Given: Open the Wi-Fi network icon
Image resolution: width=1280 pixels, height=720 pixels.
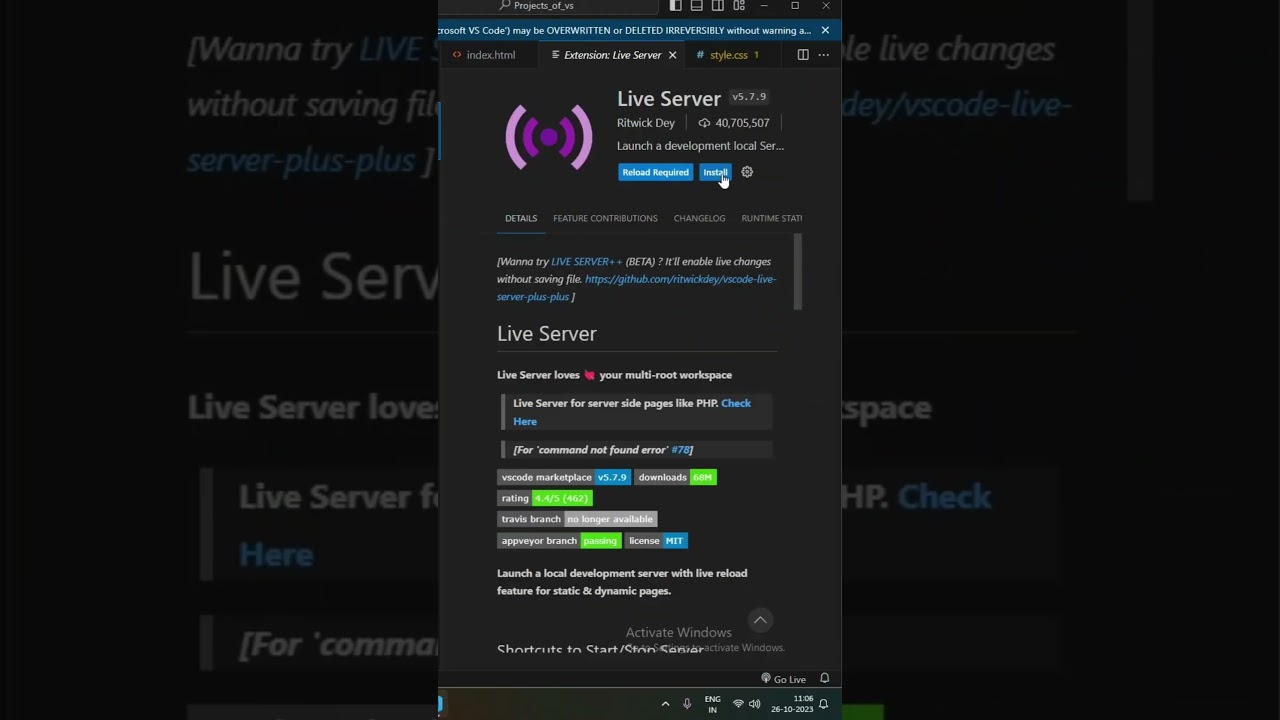Looking at the screenshot, I should click(x=738, y=704).
